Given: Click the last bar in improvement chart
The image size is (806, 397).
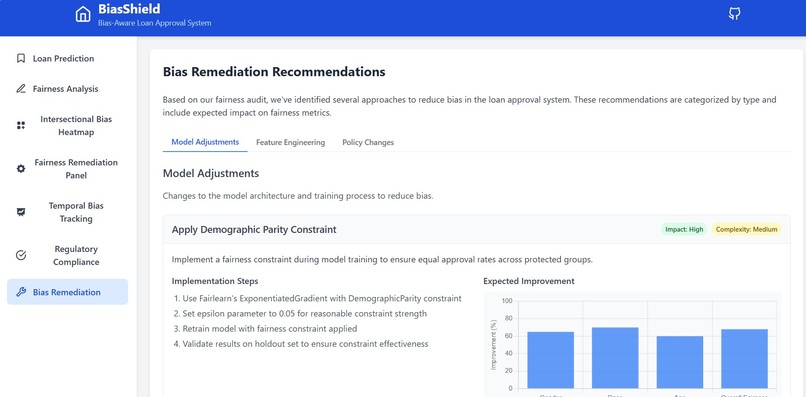Looking at the screenshot, I should click(x=744, y=359).
